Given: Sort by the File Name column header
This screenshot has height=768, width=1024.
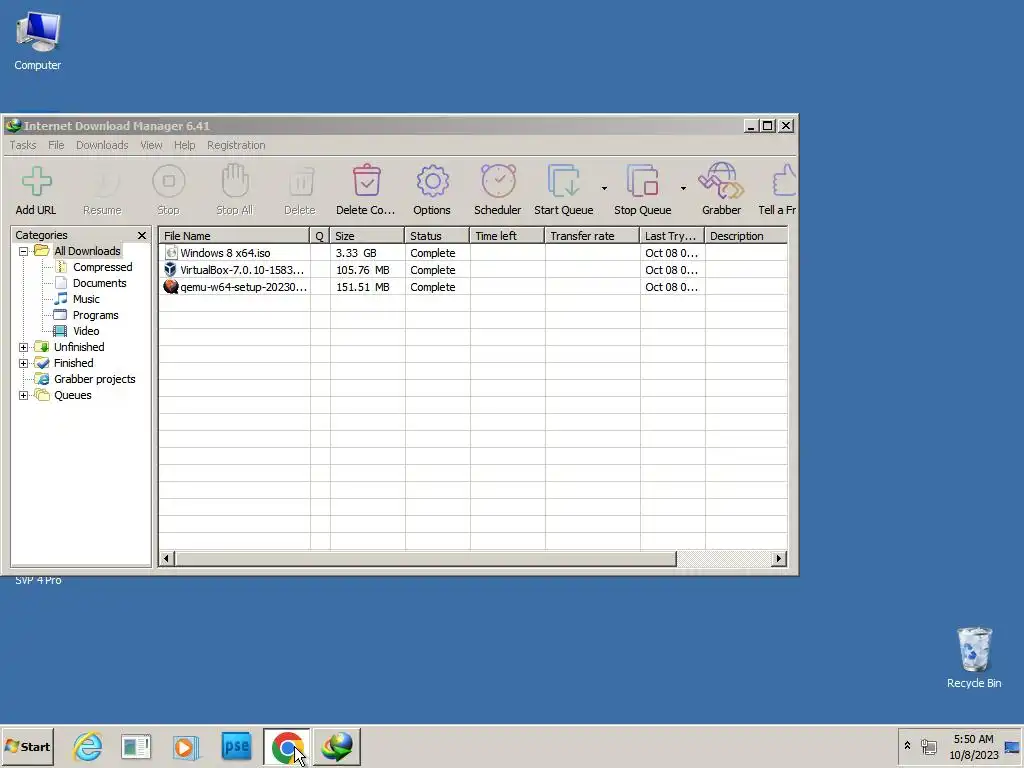Looking at the screenshot, I should tap(234, 236).
